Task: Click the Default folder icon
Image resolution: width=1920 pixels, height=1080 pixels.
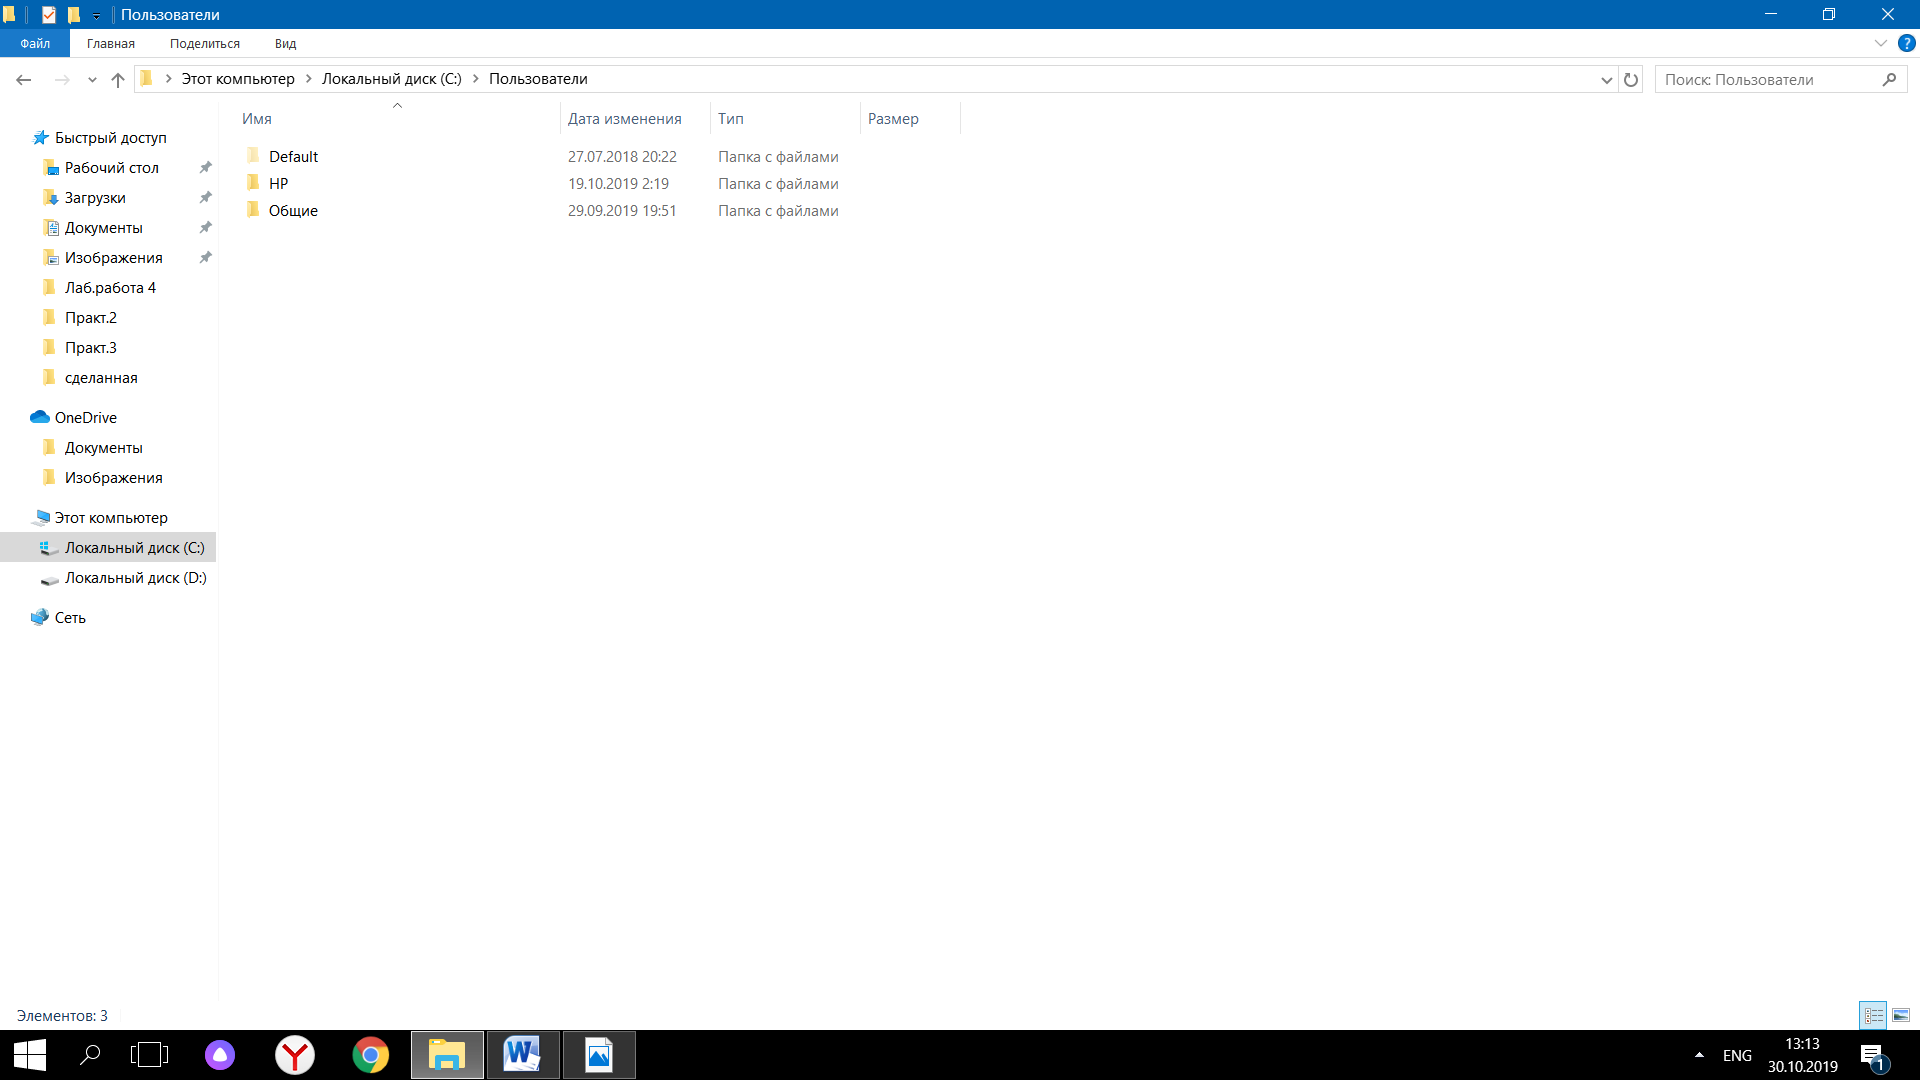Action: [253, 155]
